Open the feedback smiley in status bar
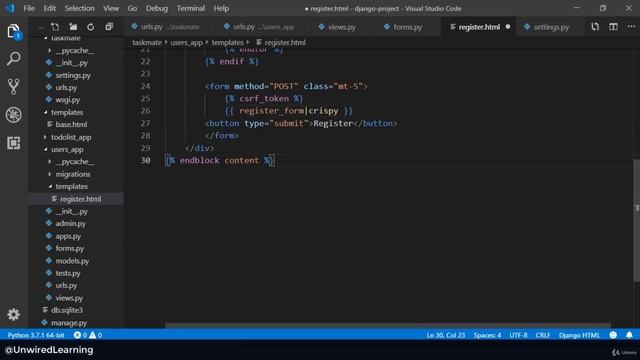 pos(613,335)
